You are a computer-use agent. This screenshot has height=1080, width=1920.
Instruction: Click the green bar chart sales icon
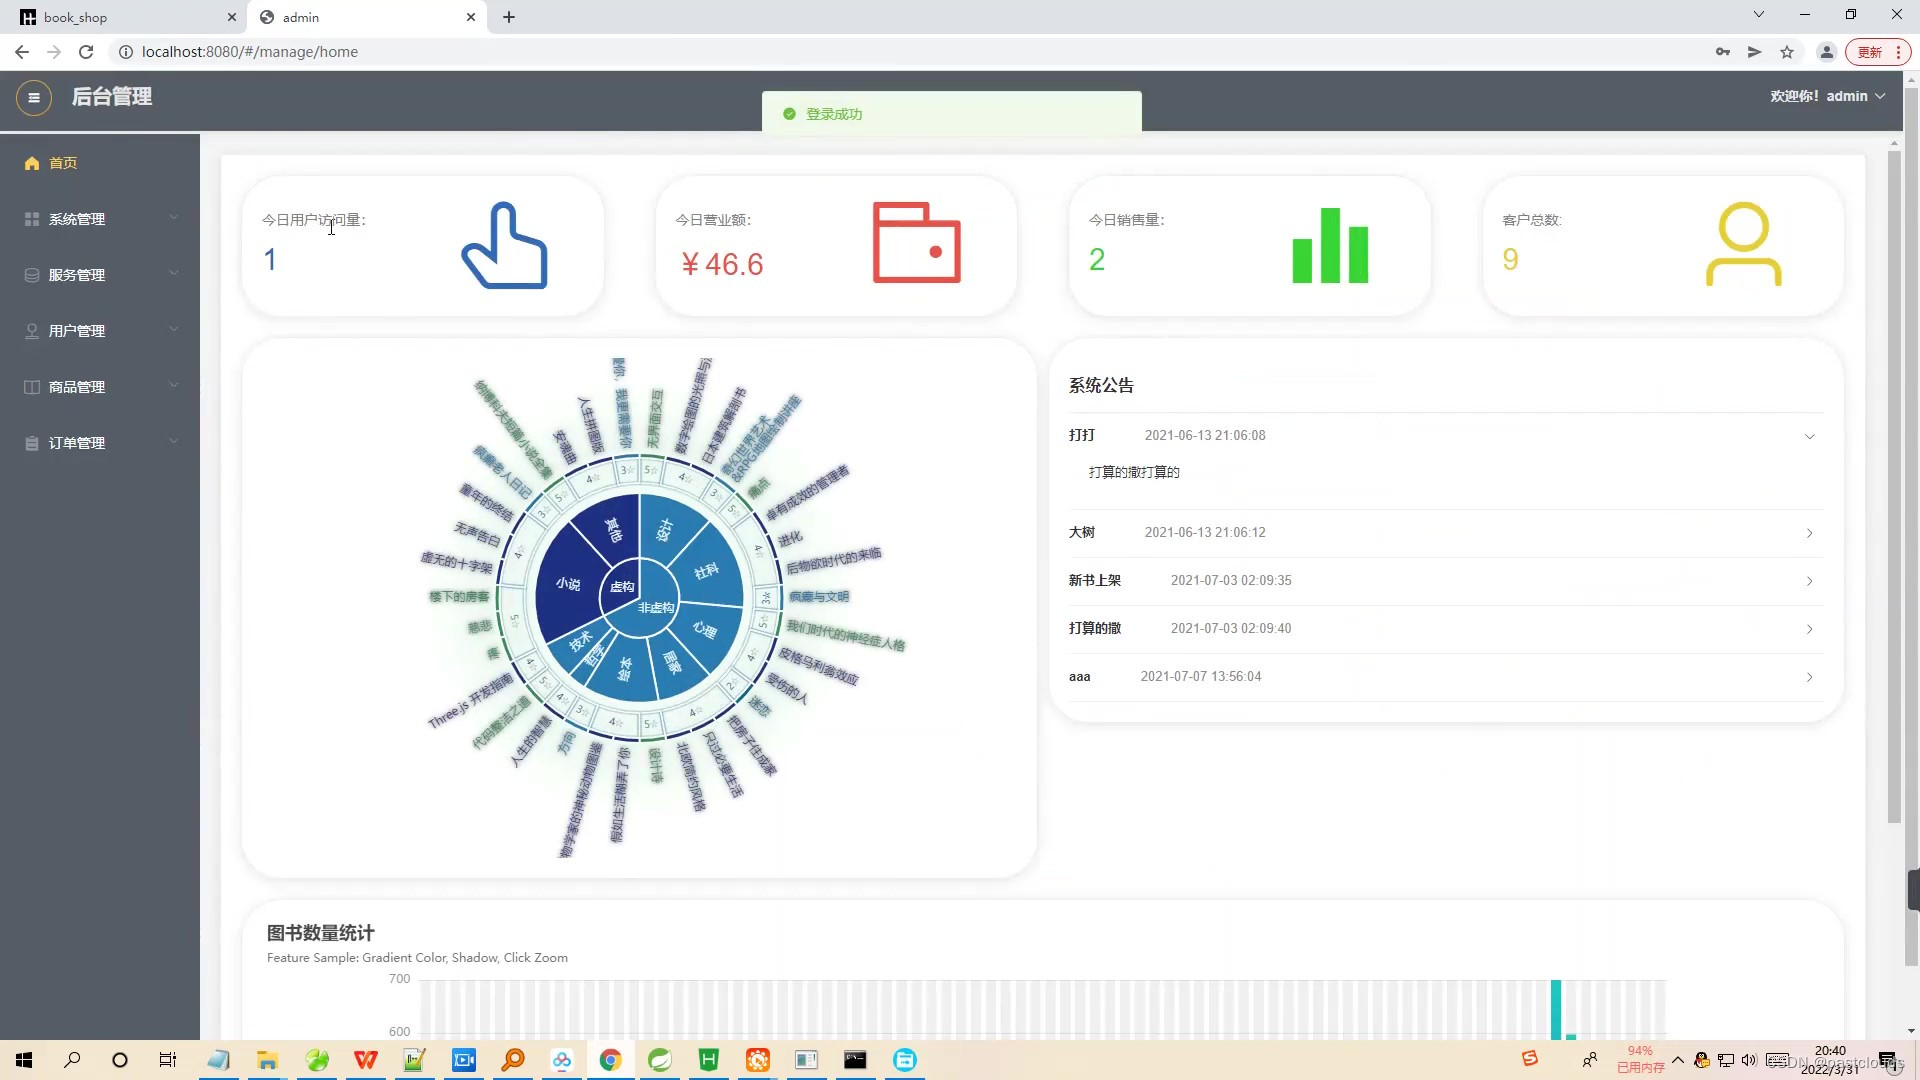pos(1328,245)
